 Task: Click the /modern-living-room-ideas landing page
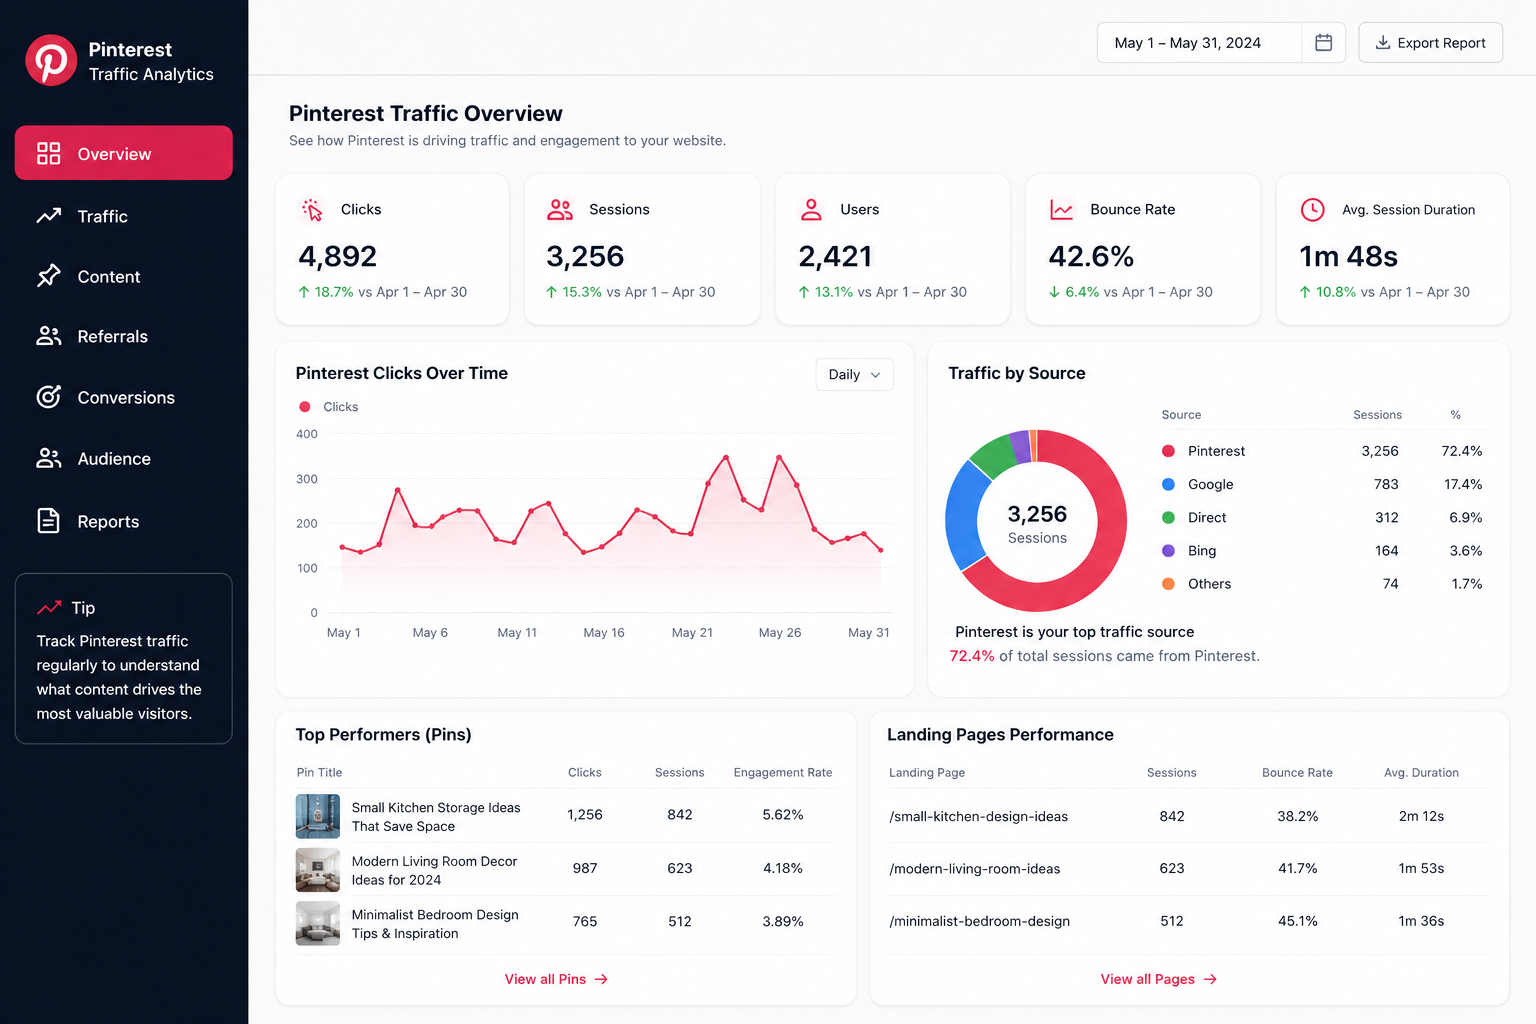coord(974,869)
